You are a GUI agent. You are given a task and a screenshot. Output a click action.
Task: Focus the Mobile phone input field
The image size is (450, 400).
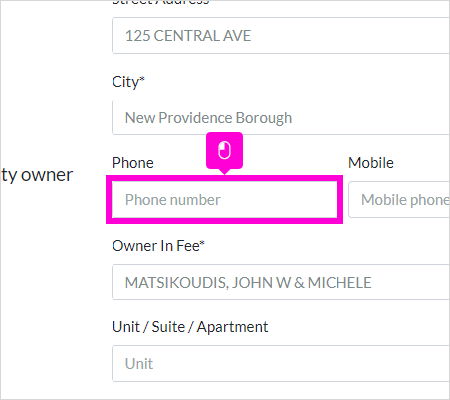point(399,199)
